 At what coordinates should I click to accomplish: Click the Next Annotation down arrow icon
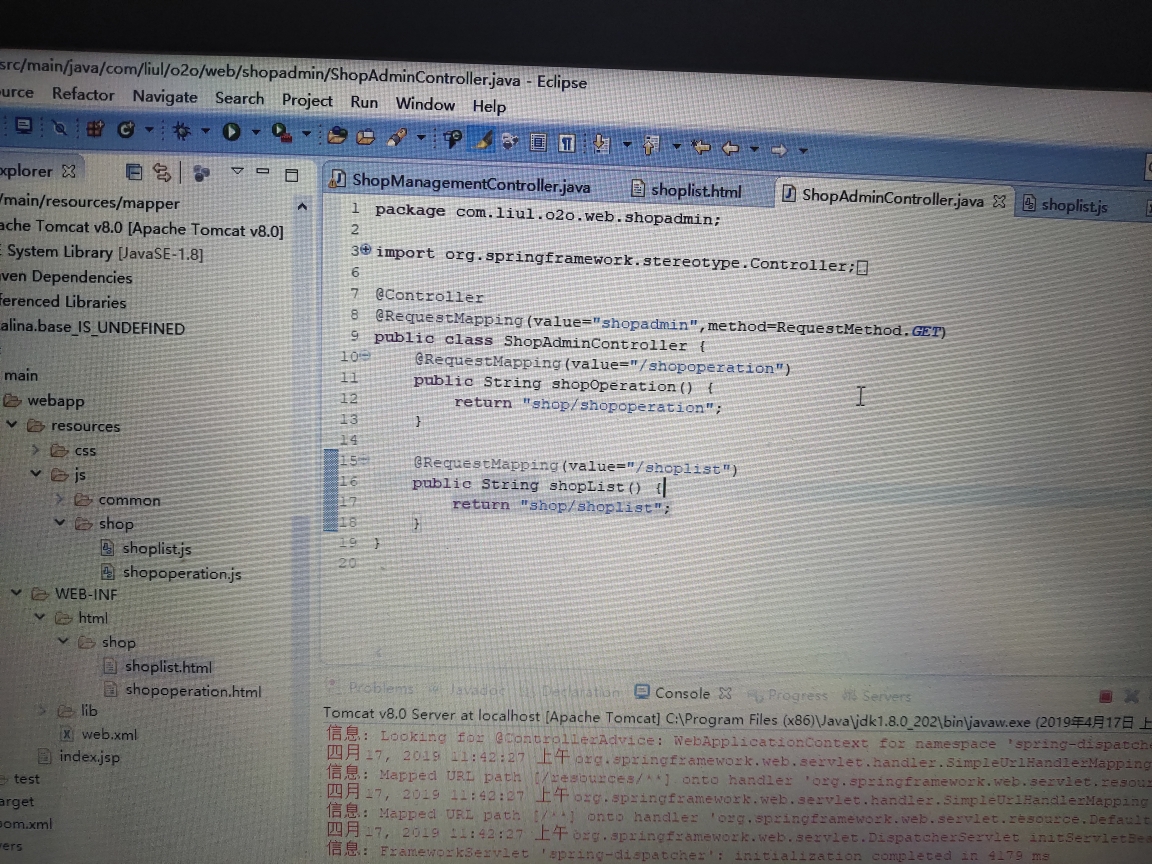click(601, 143)
